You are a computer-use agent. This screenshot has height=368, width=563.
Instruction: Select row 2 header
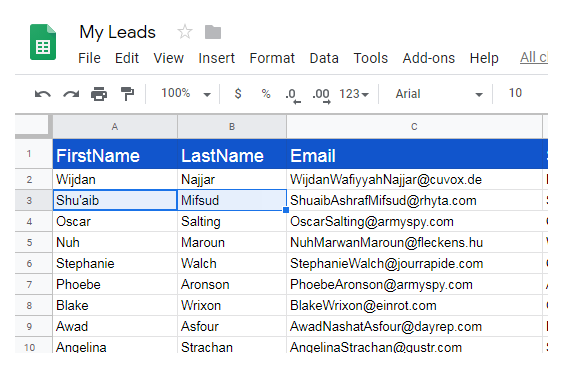[x=33, y=179]
